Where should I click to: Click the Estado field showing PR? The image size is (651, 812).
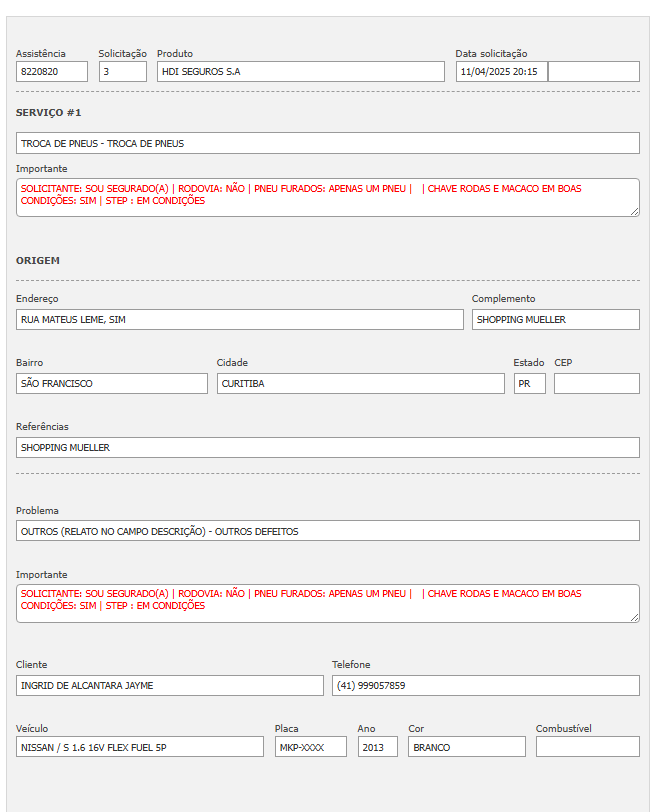click(529, 383)
